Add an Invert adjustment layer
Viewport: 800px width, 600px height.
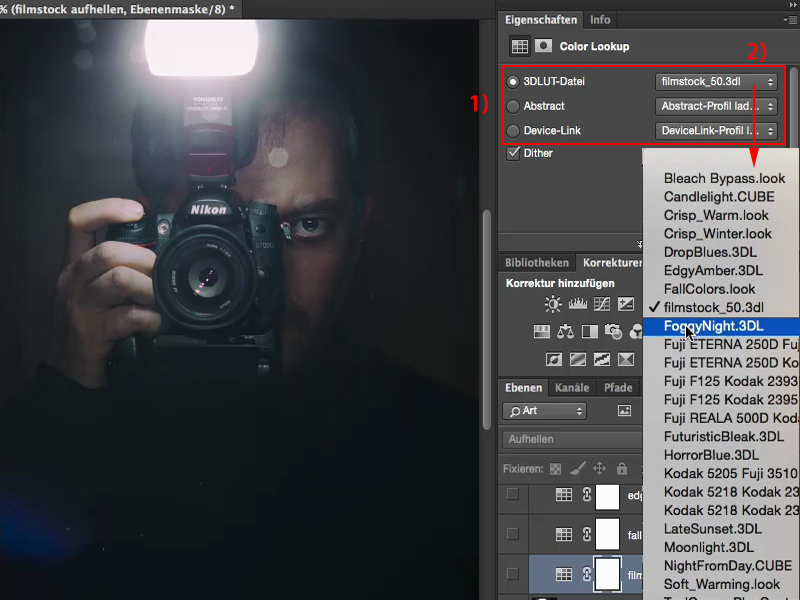tap(554, 360)
